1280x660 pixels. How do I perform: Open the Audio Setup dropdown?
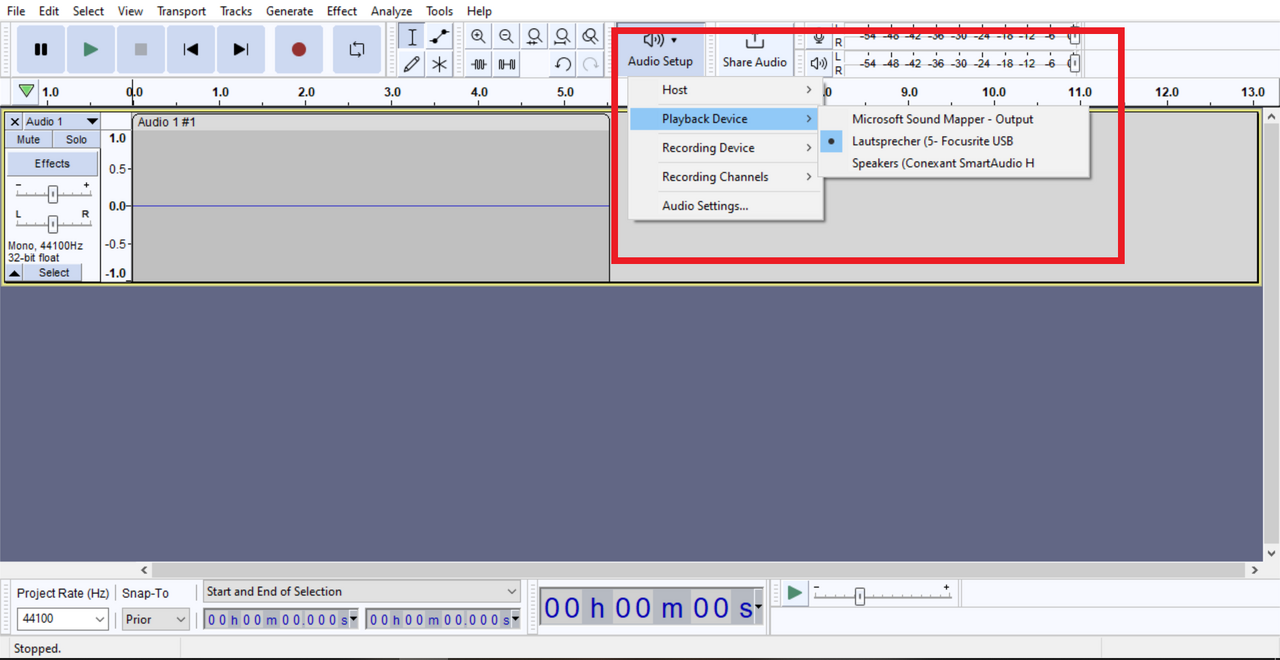660,49
